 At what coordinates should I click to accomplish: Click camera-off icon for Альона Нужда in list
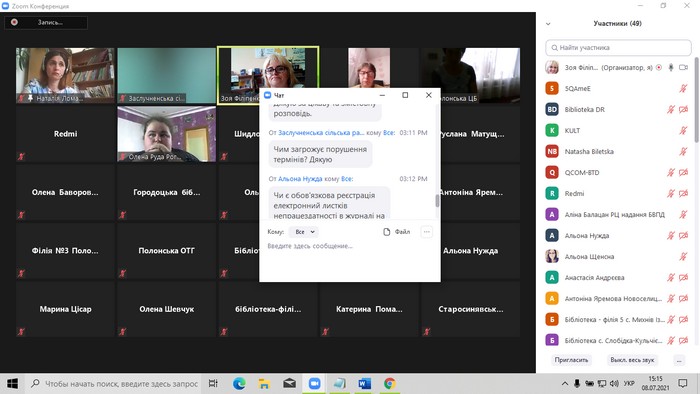click(683, 235)
